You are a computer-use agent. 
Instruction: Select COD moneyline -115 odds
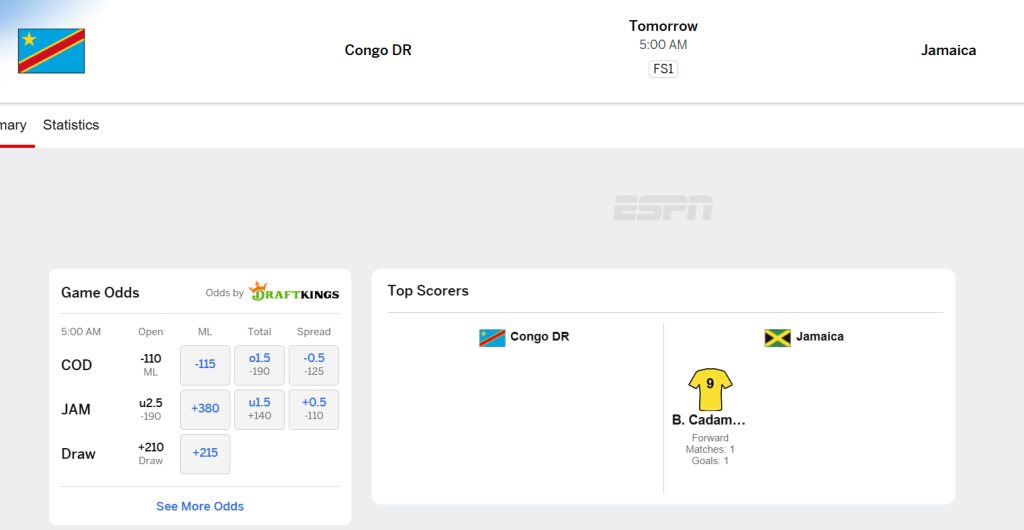coord(205,365)
